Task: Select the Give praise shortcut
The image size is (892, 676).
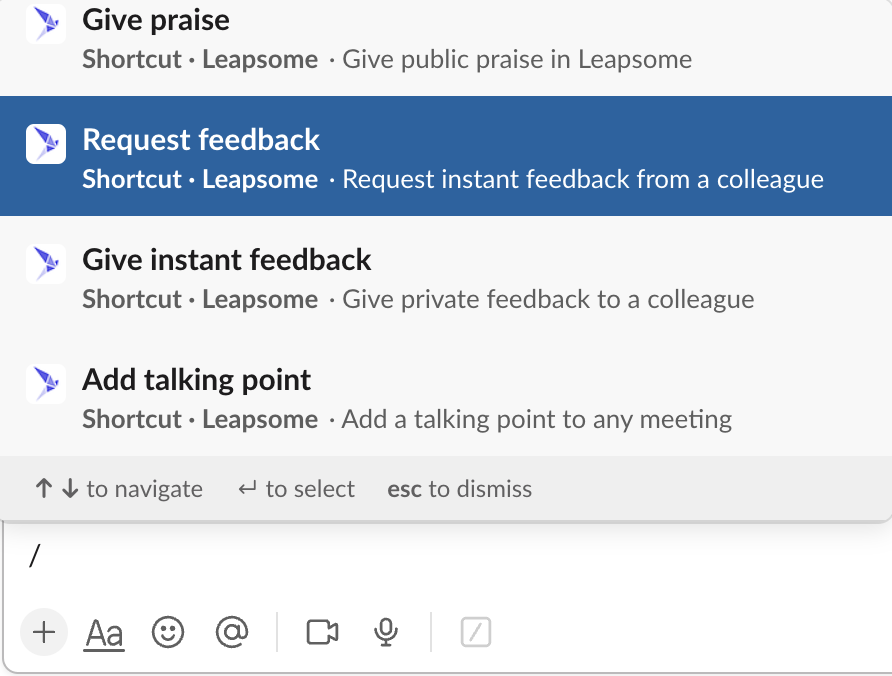Action: (156, 20)
